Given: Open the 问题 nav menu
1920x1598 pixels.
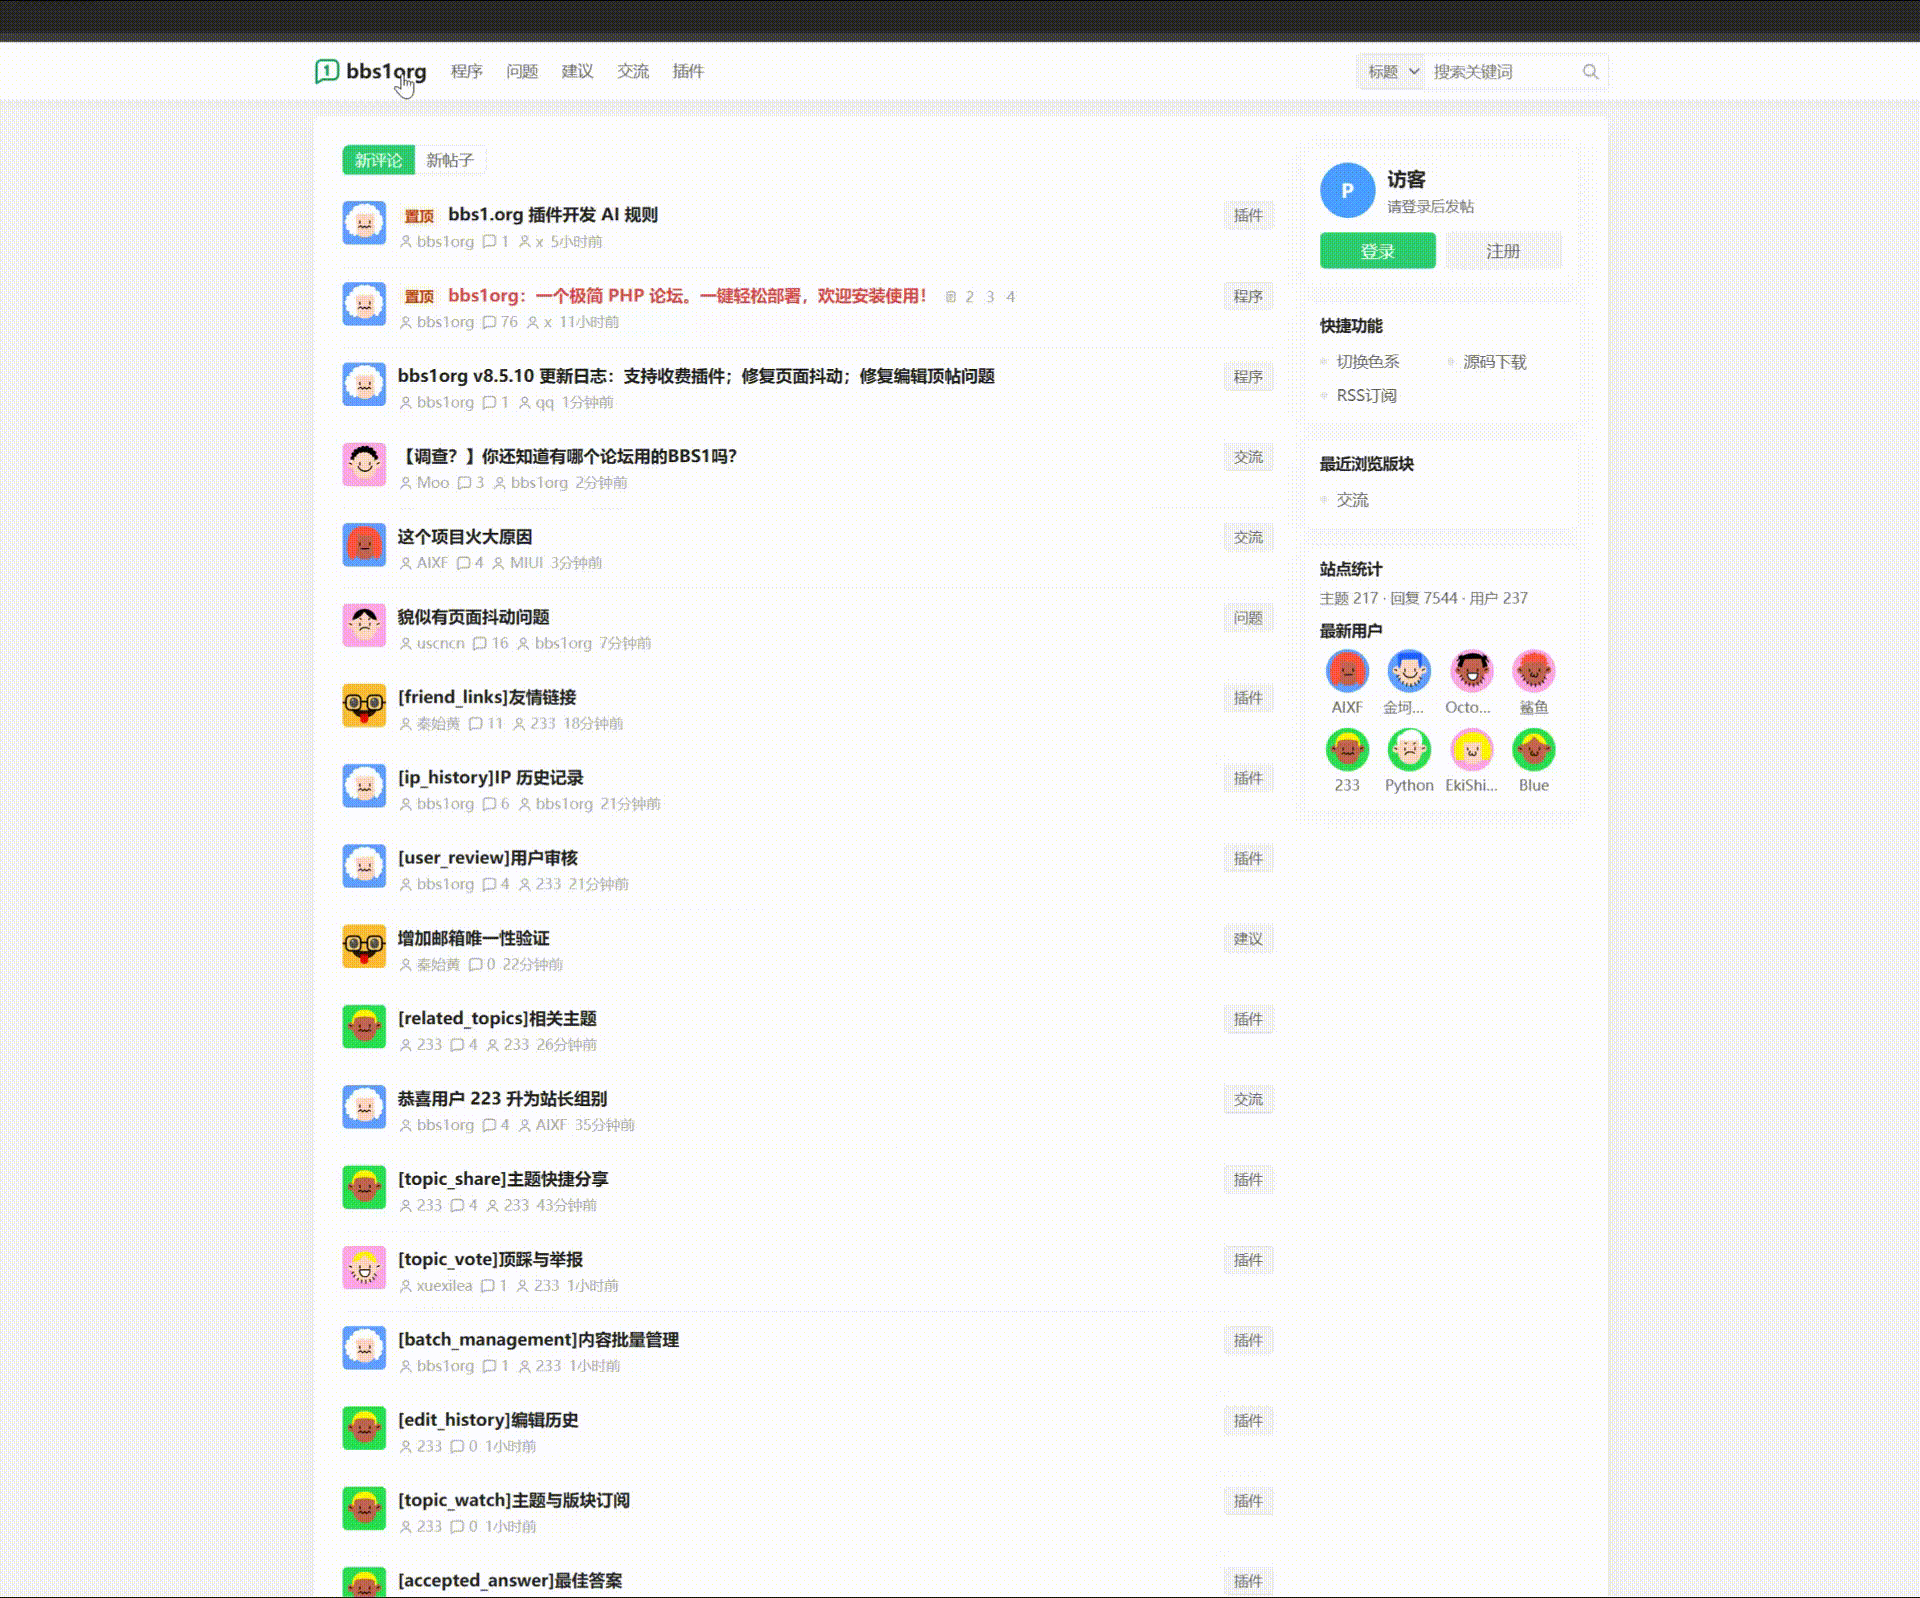Looking at the screenshot, I should click(x=522, y=71).
